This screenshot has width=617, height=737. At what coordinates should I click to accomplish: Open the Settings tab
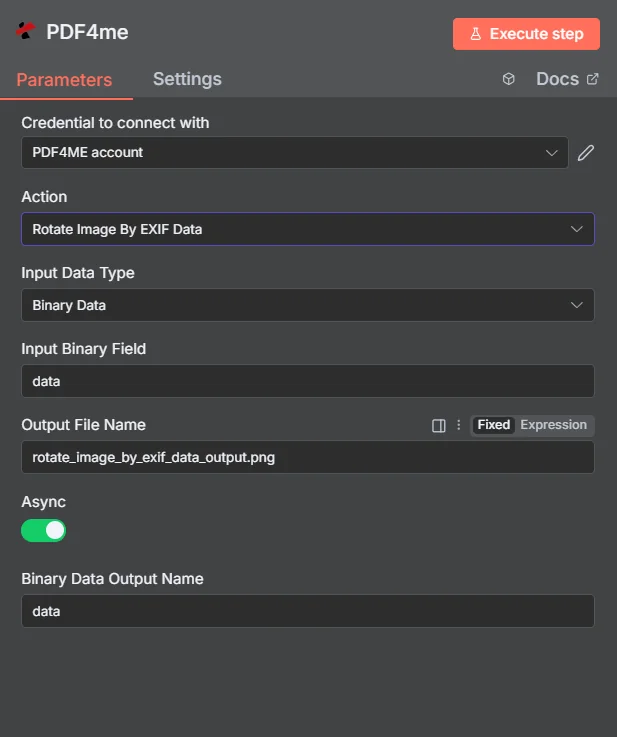(x=187, y=79)
